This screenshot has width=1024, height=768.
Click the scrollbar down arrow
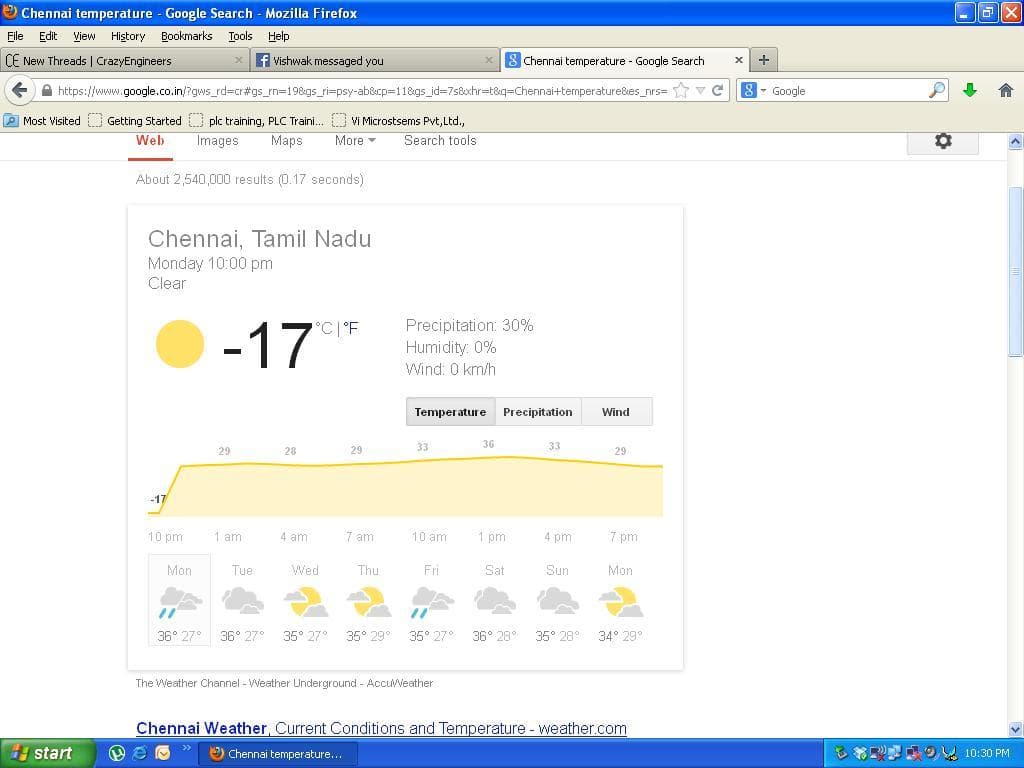coord(1015,729)
